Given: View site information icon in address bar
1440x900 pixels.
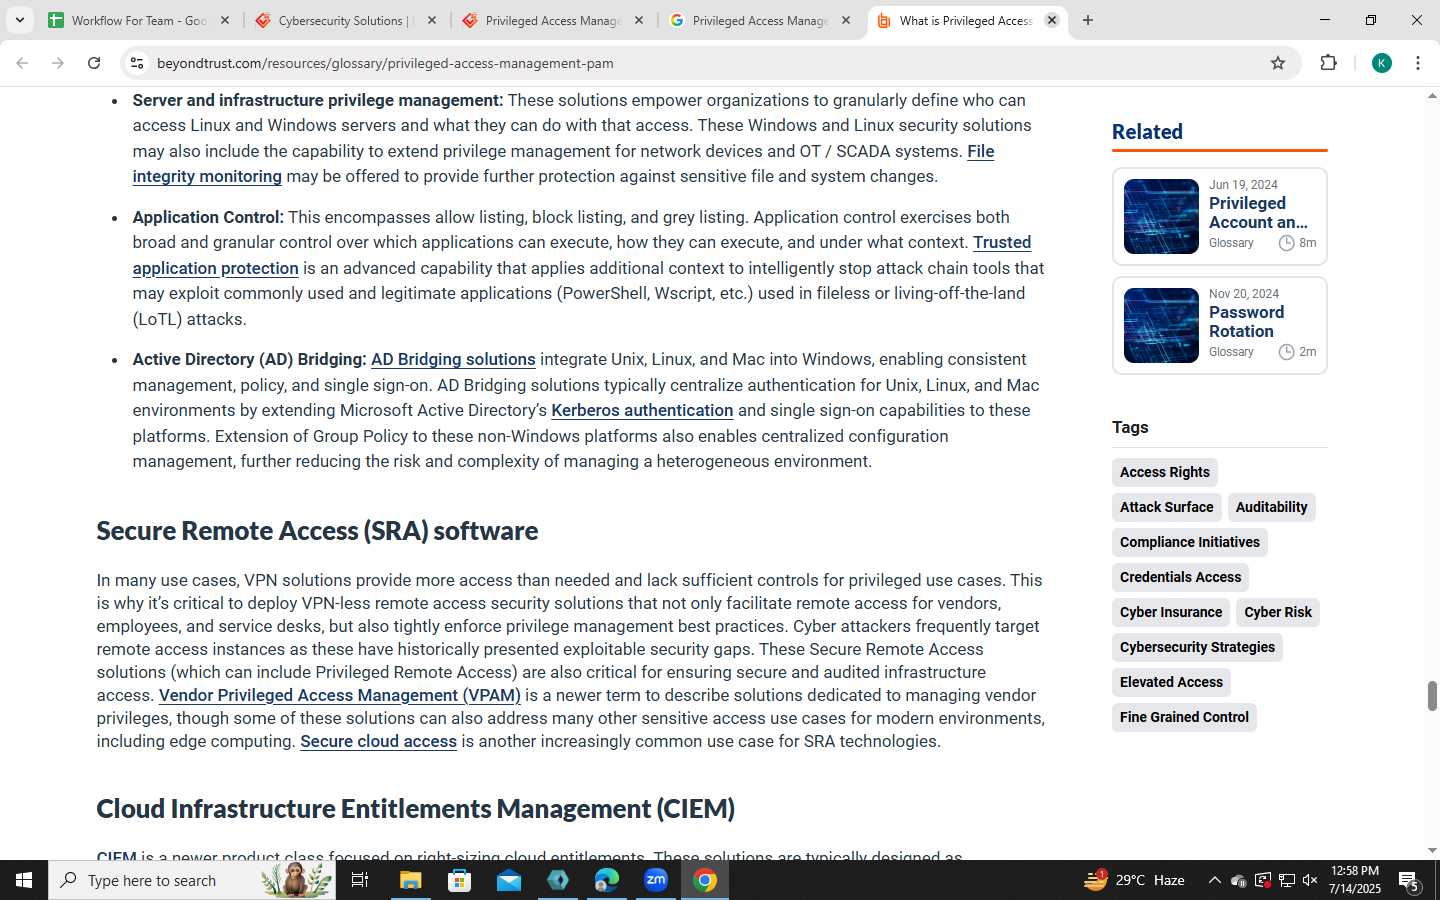Looking at the screenshot, I should (x=137, y=63).
